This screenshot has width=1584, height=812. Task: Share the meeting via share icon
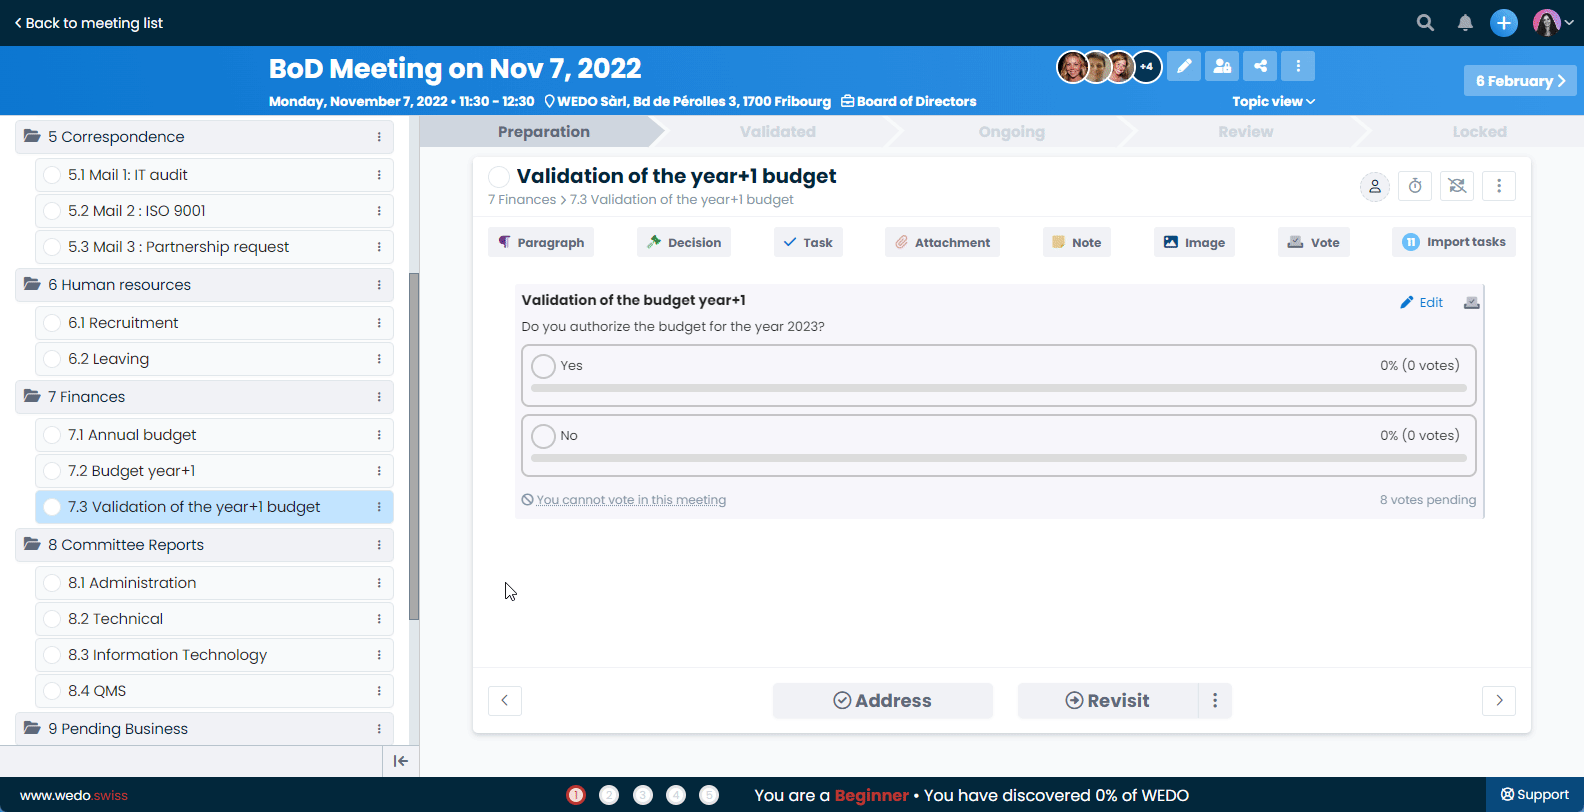tap(1260, 66)
